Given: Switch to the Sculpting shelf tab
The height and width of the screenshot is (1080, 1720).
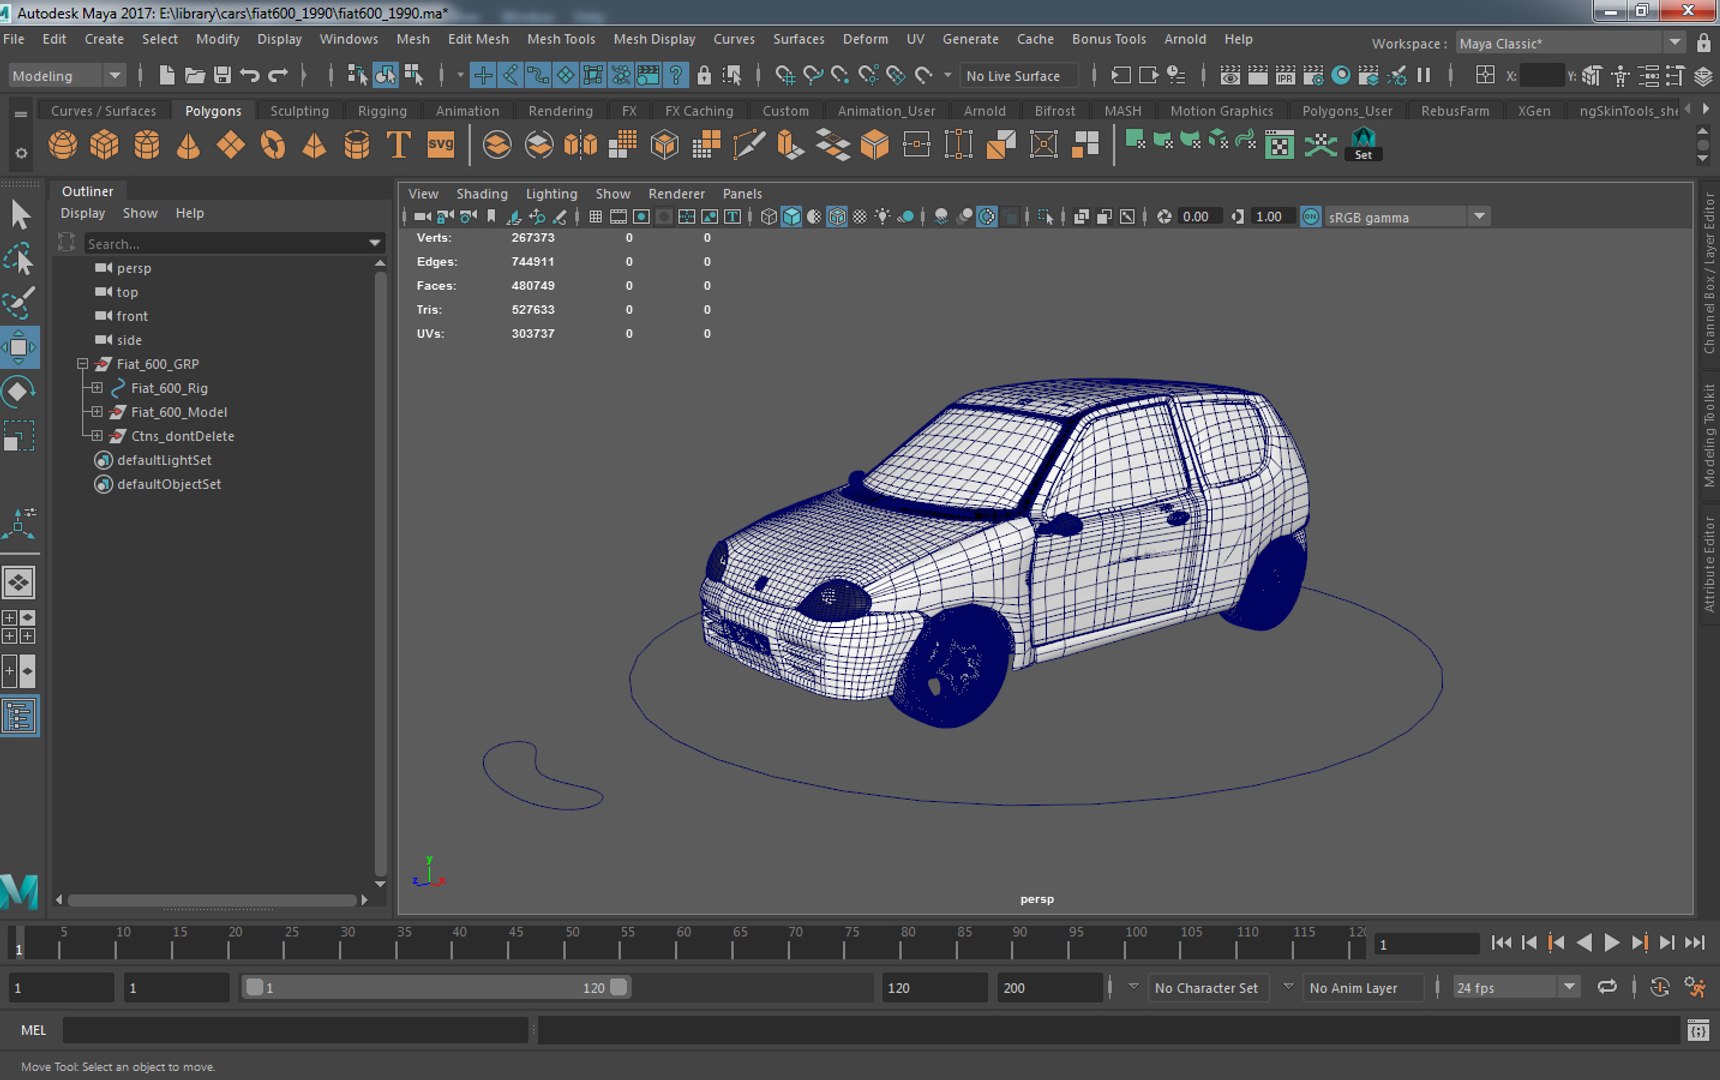Looking at the screenshot, I should 299,111.
